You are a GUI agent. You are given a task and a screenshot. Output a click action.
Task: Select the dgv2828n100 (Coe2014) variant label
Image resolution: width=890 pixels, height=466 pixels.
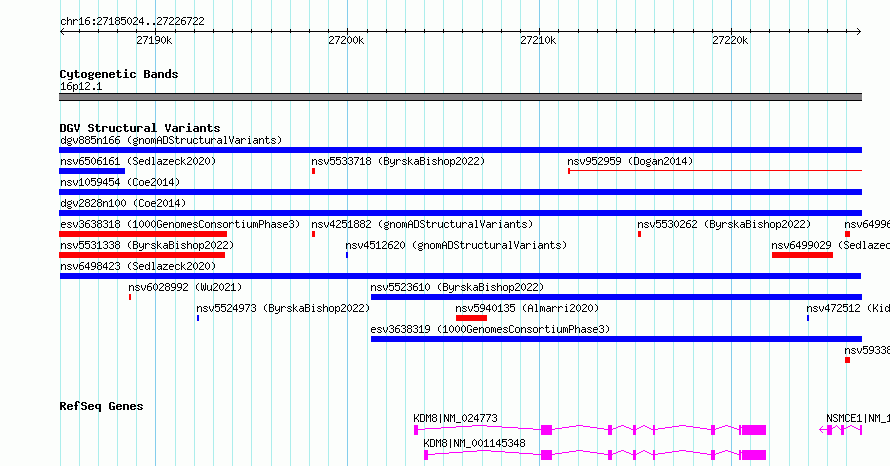[x=123, y=203]
